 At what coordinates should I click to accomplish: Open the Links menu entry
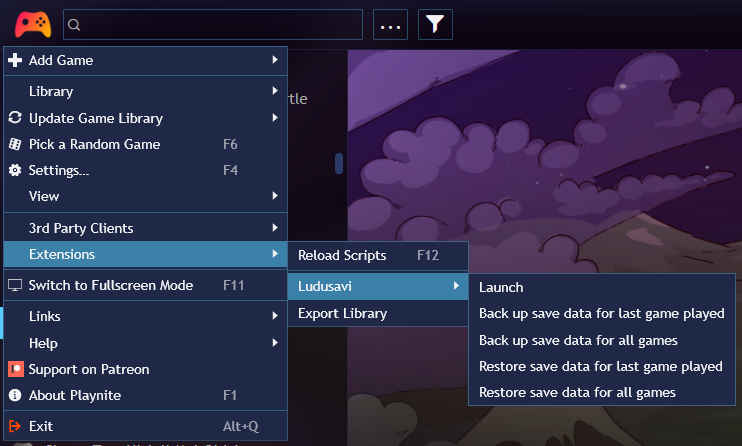pos(145,316)
